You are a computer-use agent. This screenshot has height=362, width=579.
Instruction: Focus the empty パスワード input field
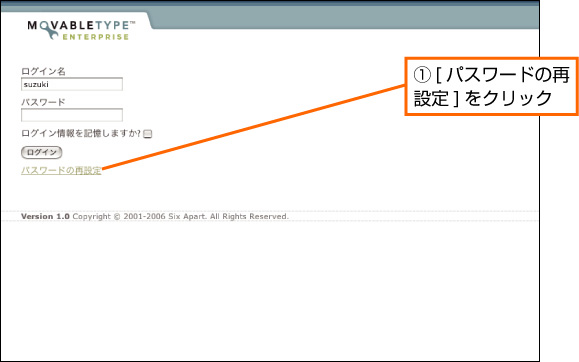[72, 115]
